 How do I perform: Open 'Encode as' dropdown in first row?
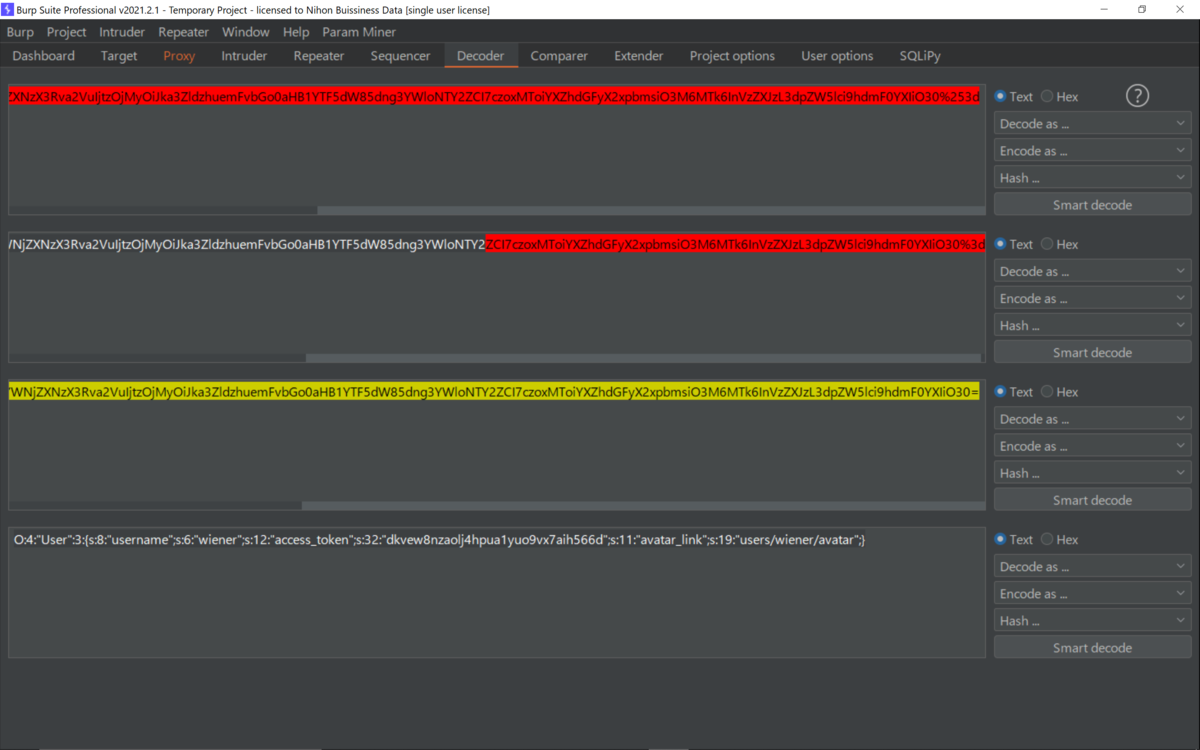click(x=1092, y=151)
